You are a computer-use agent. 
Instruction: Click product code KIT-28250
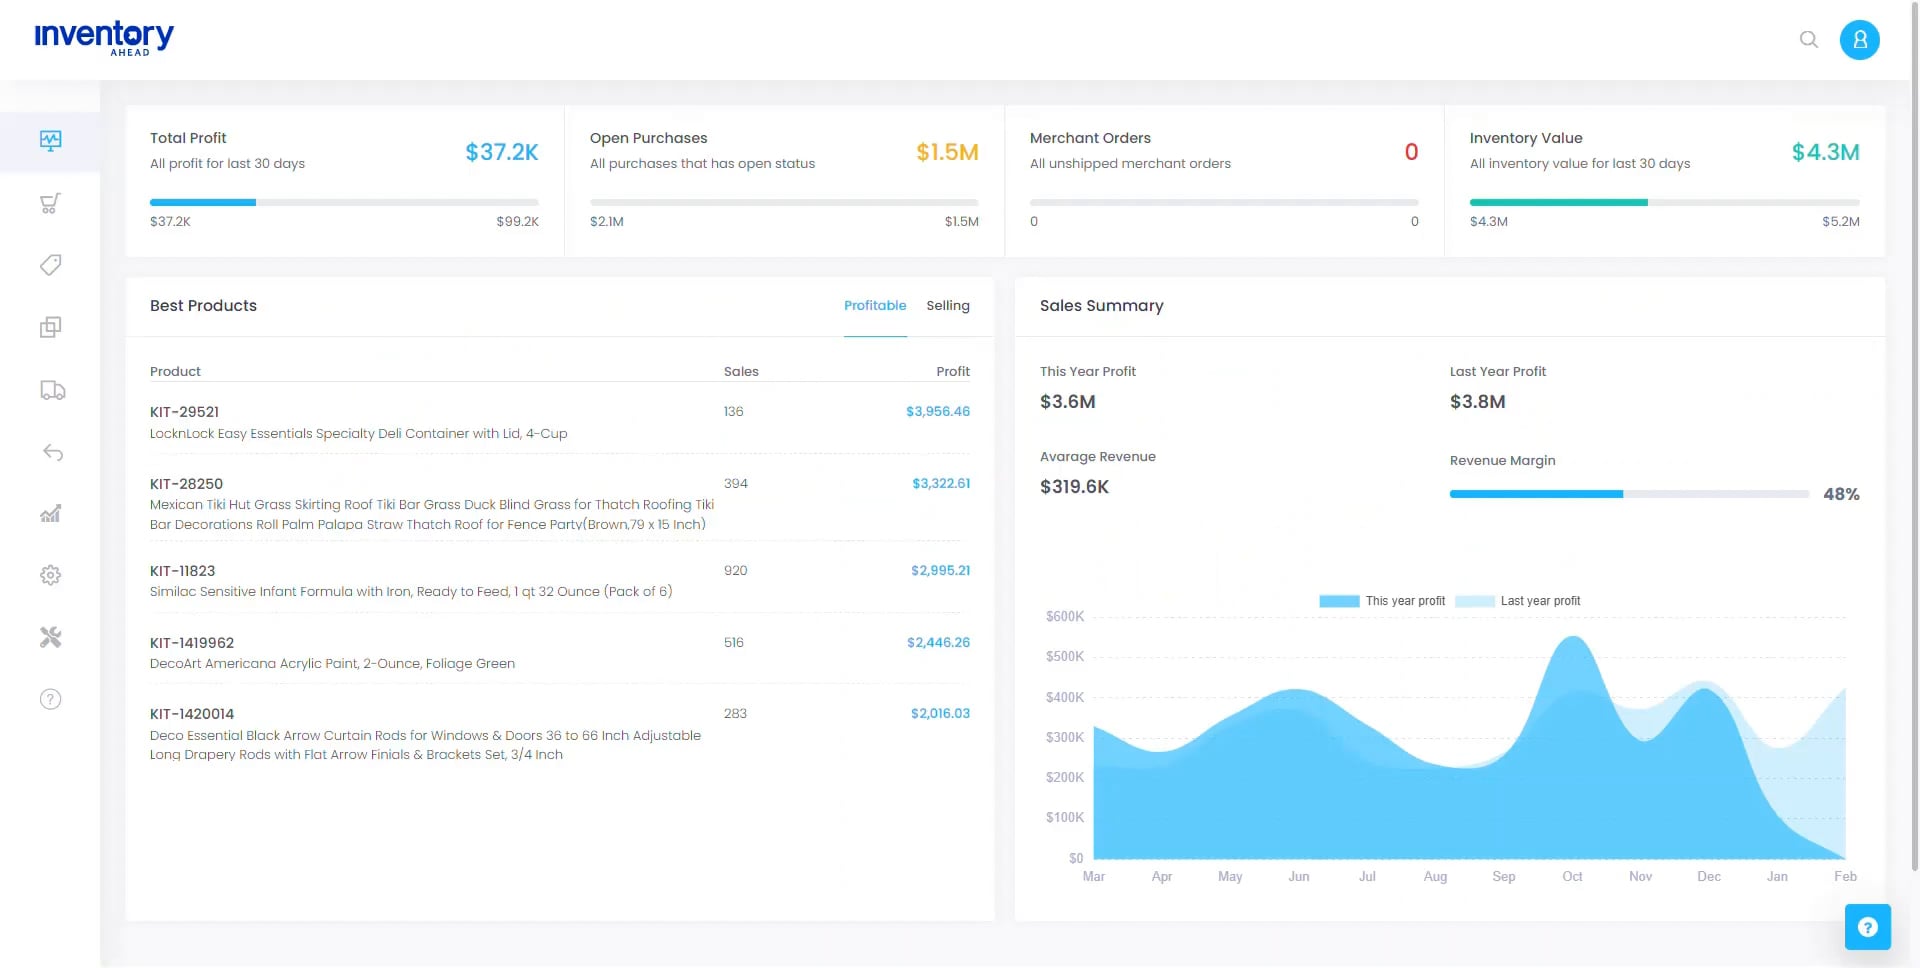click(x=186, y=484)
